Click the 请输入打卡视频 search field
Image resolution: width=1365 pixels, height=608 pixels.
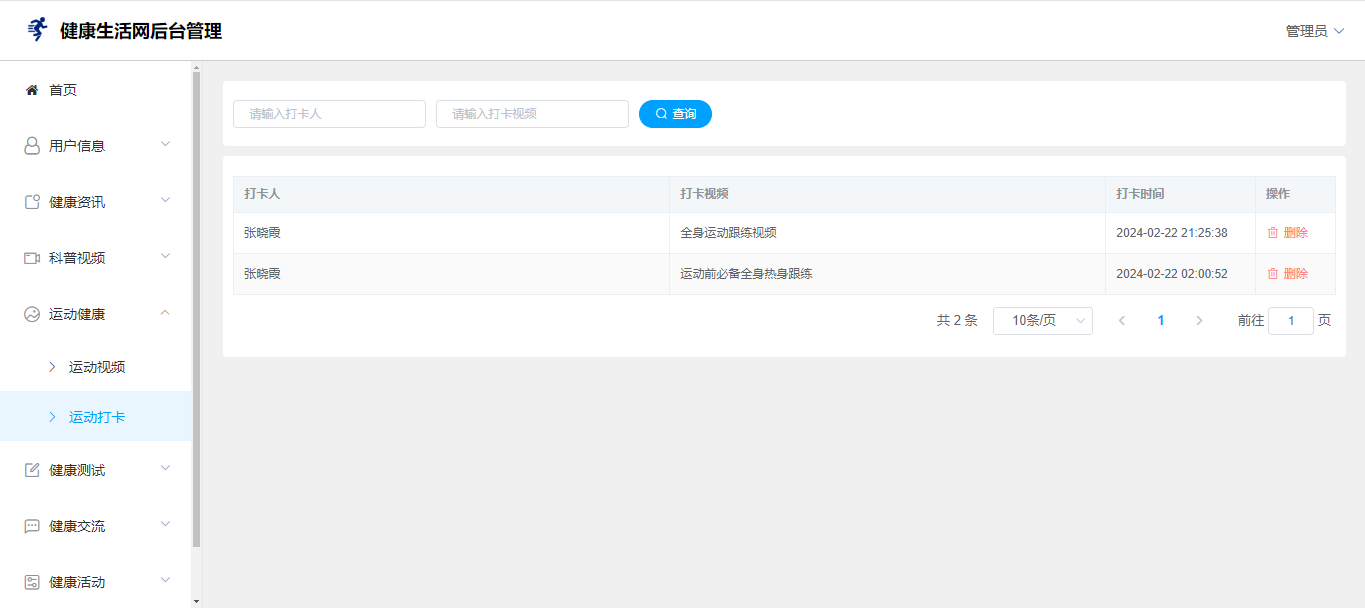pyautogui.click(x=532, y=114)
